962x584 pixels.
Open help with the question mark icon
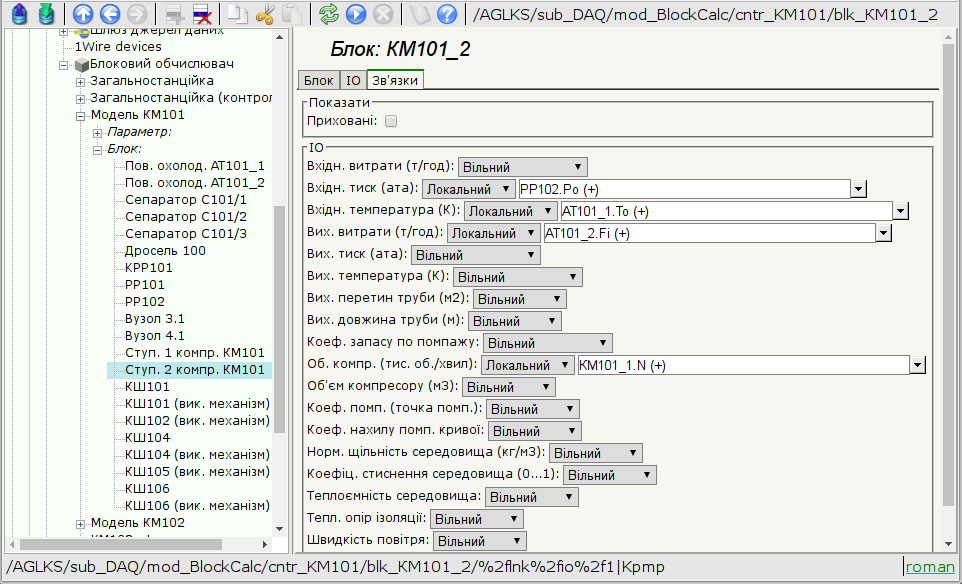[x=446, y=14]
